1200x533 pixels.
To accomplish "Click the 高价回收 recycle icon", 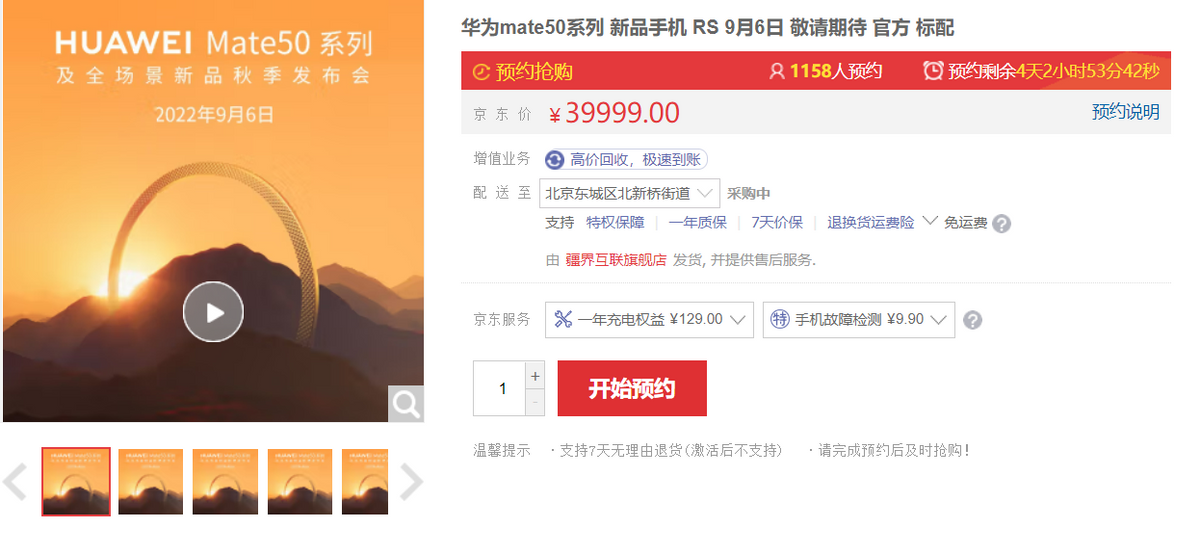I will (x=555, y=160).
